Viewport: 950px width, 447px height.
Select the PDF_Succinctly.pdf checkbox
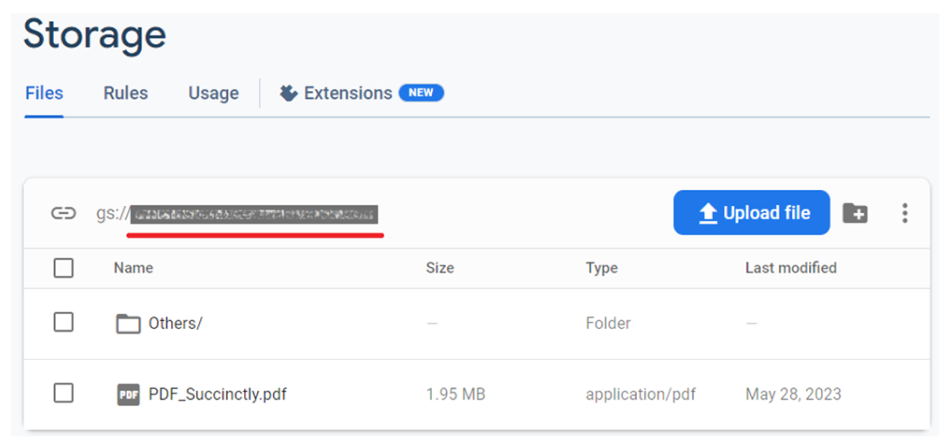coord(64,393)
